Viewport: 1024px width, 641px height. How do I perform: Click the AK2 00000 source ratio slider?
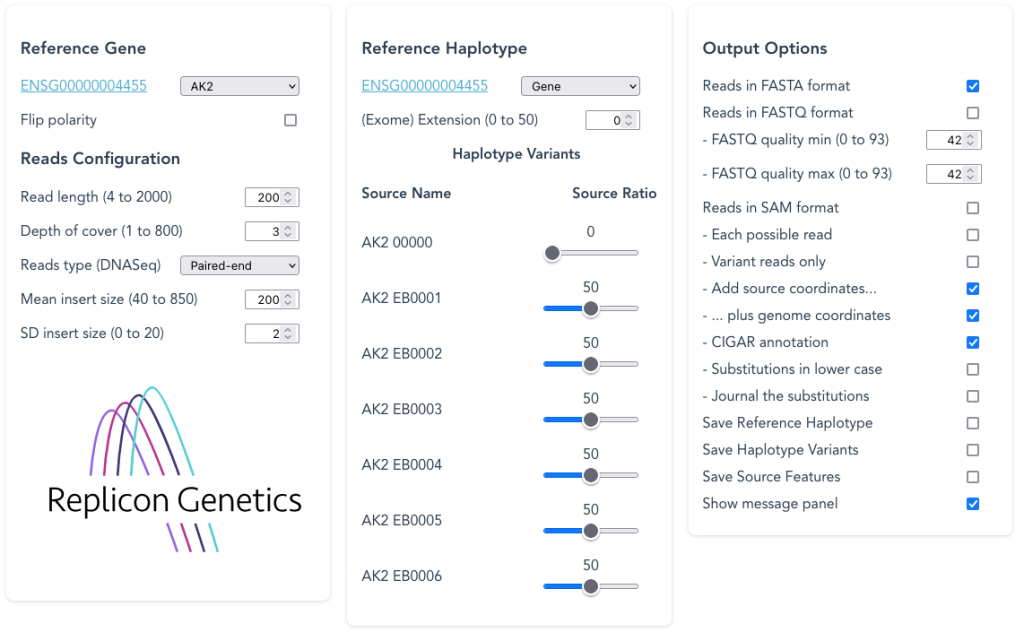pos(590,254)
